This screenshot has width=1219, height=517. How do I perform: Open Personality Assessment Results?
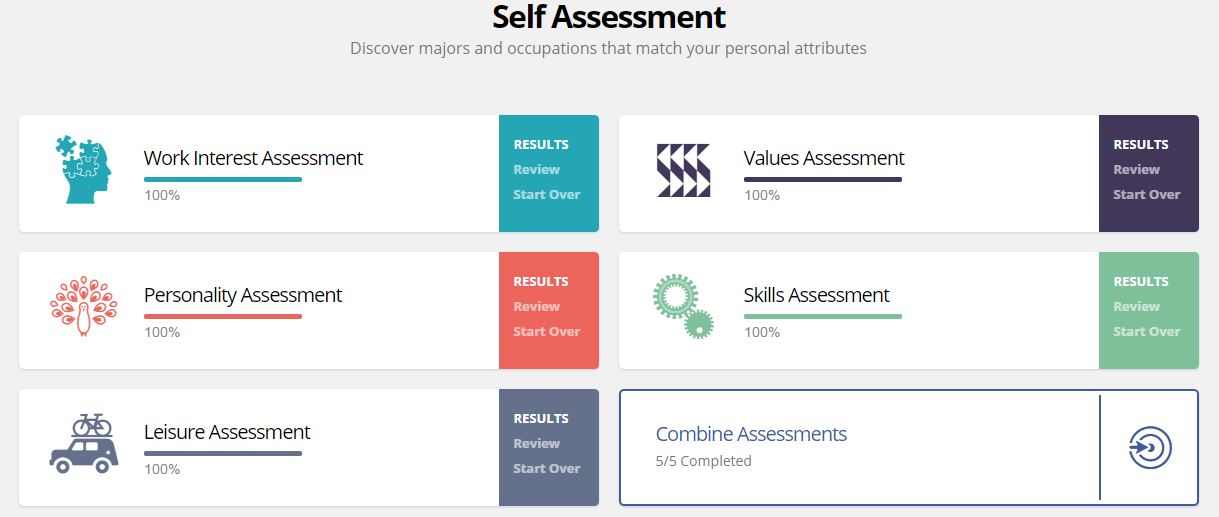541,281
